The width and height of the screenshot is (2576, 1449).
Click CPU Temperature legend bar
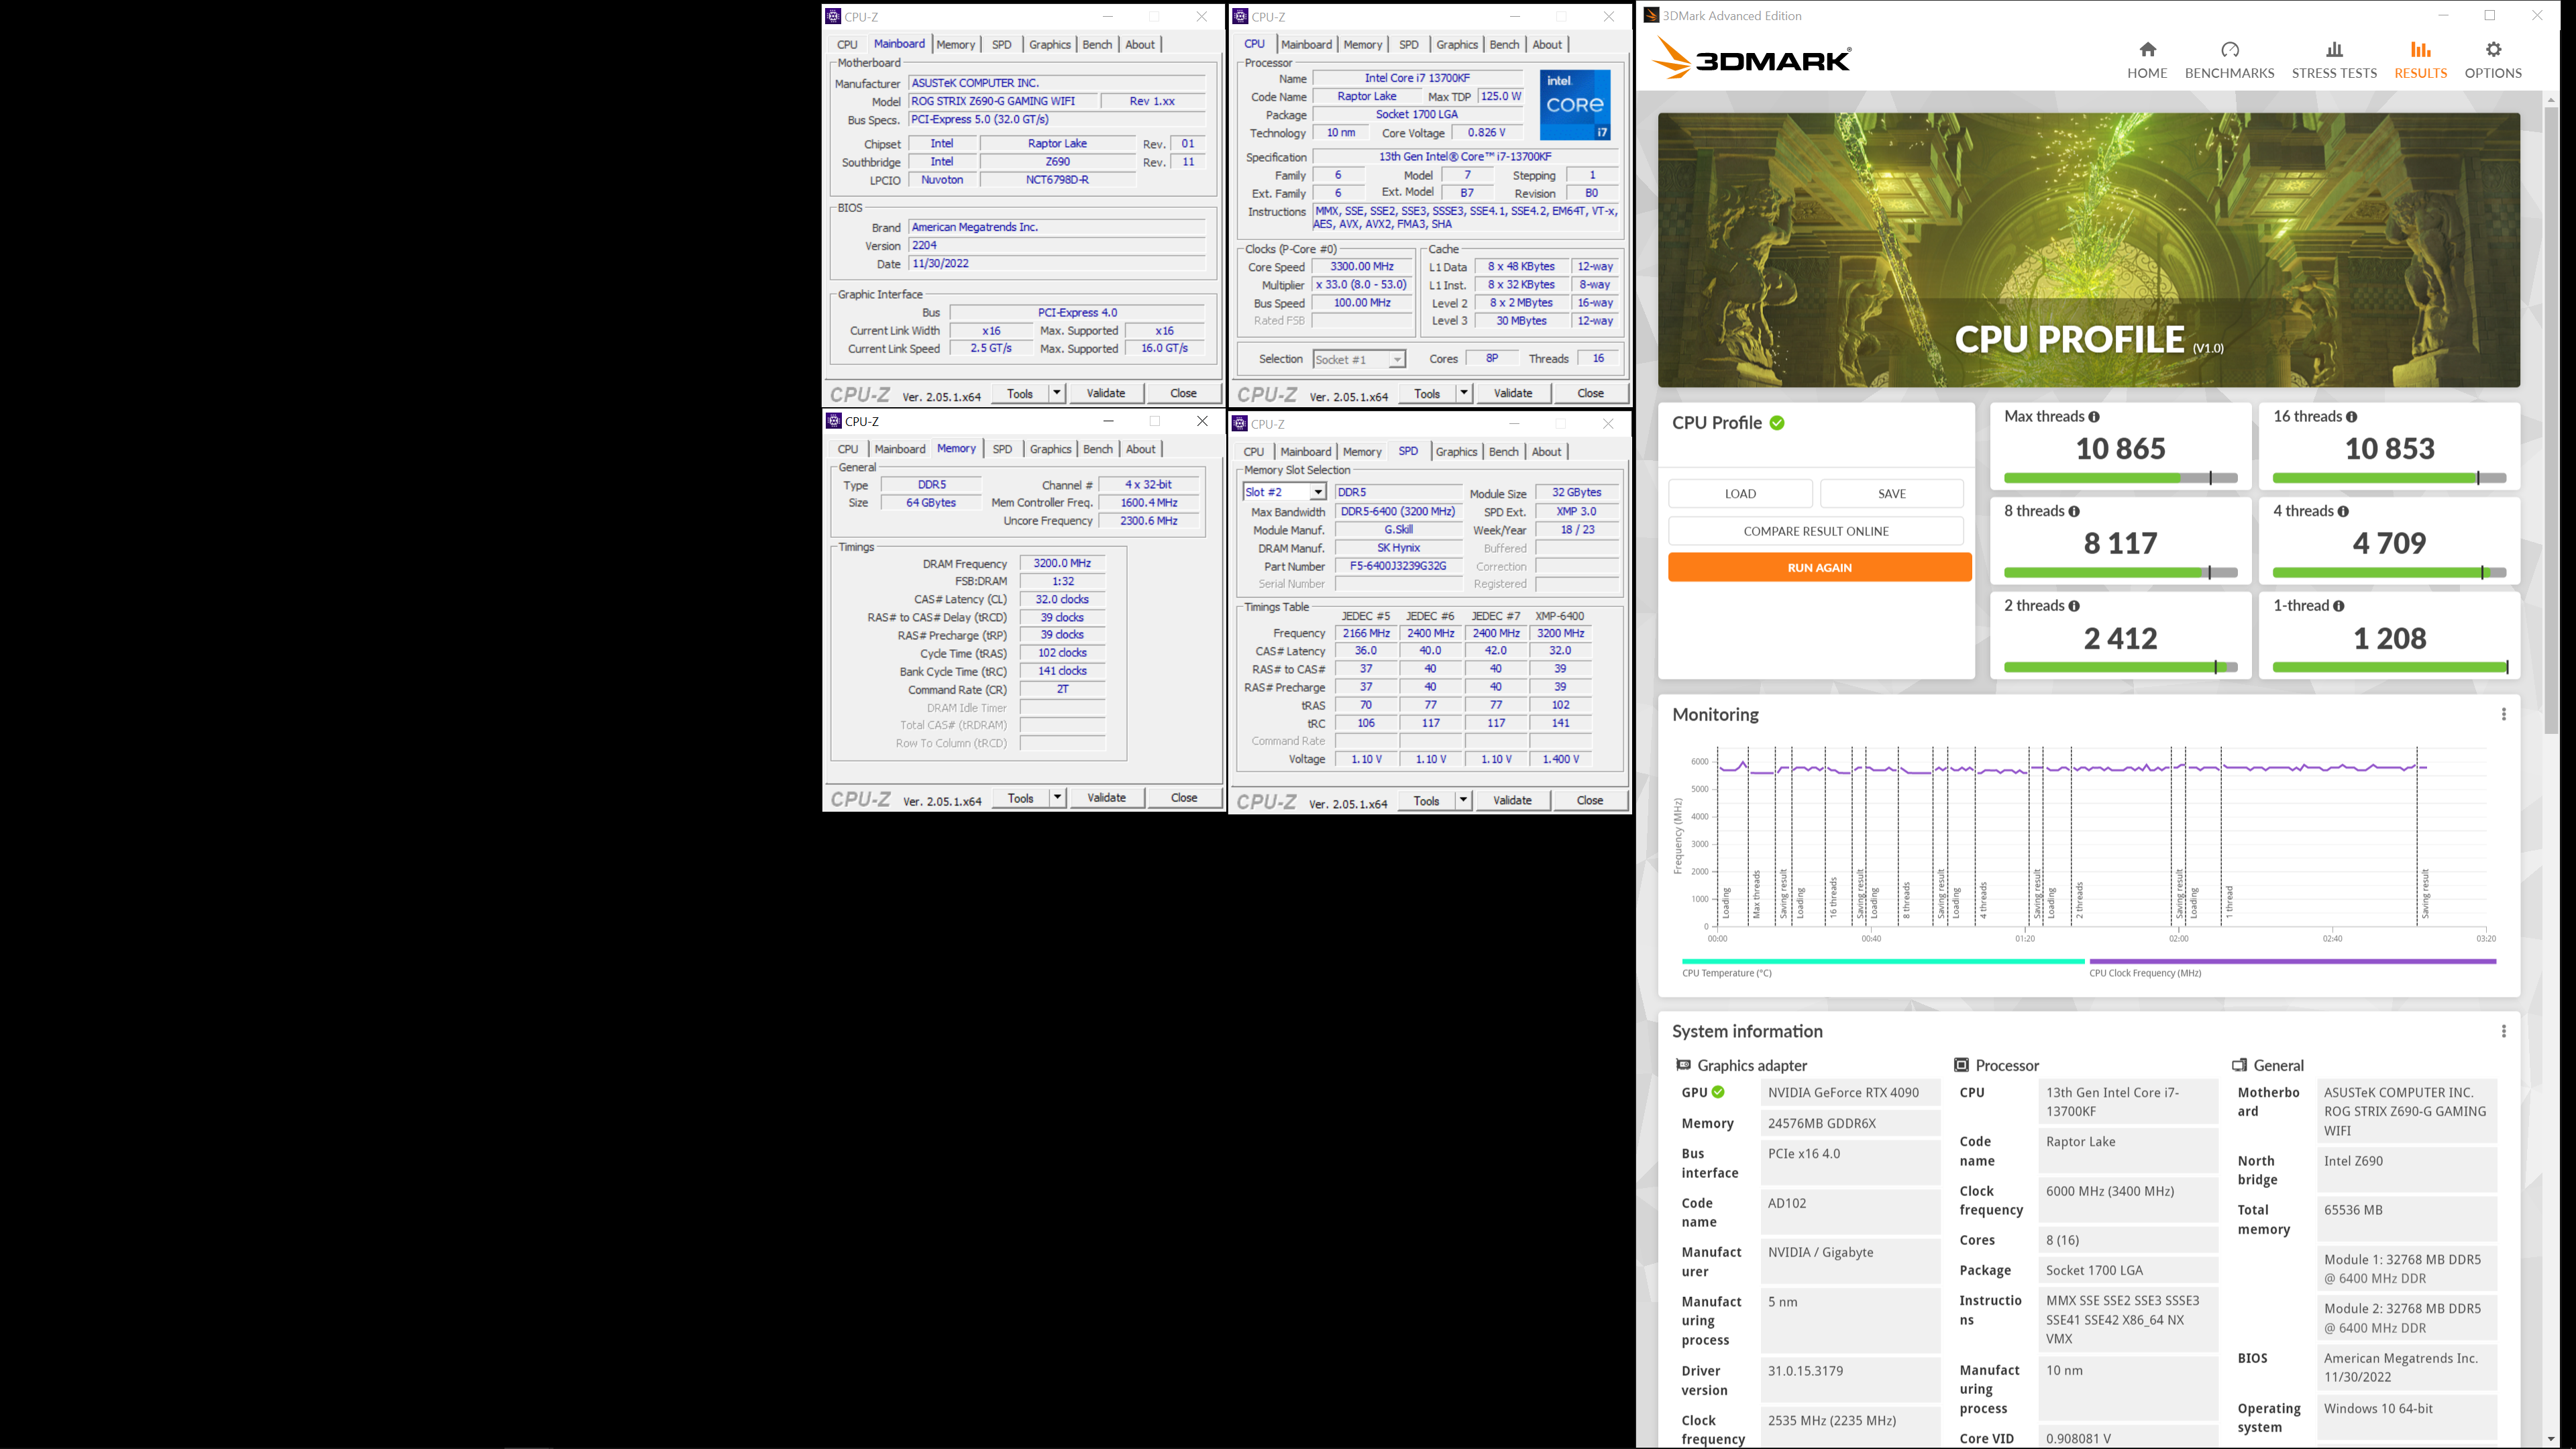tap(1883, 961)
